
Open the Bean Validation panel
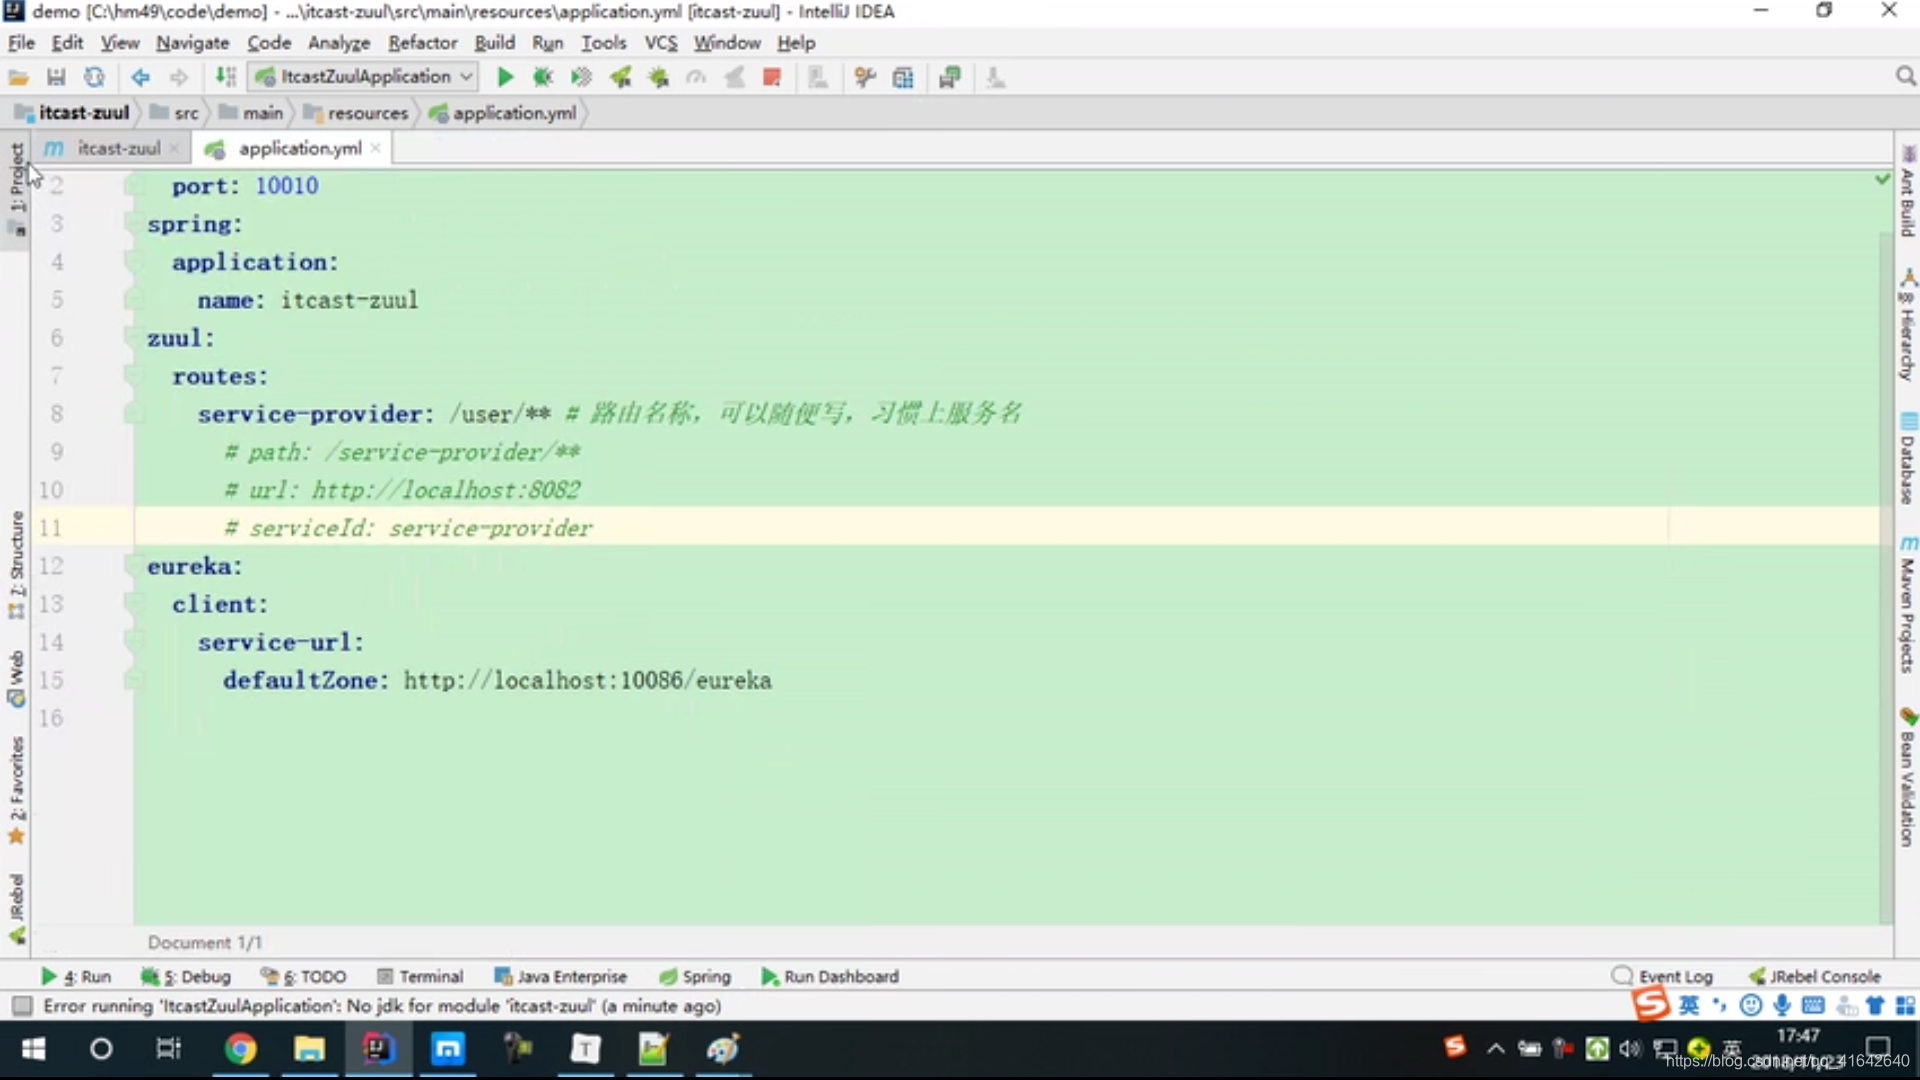[x=1907, y=778]
